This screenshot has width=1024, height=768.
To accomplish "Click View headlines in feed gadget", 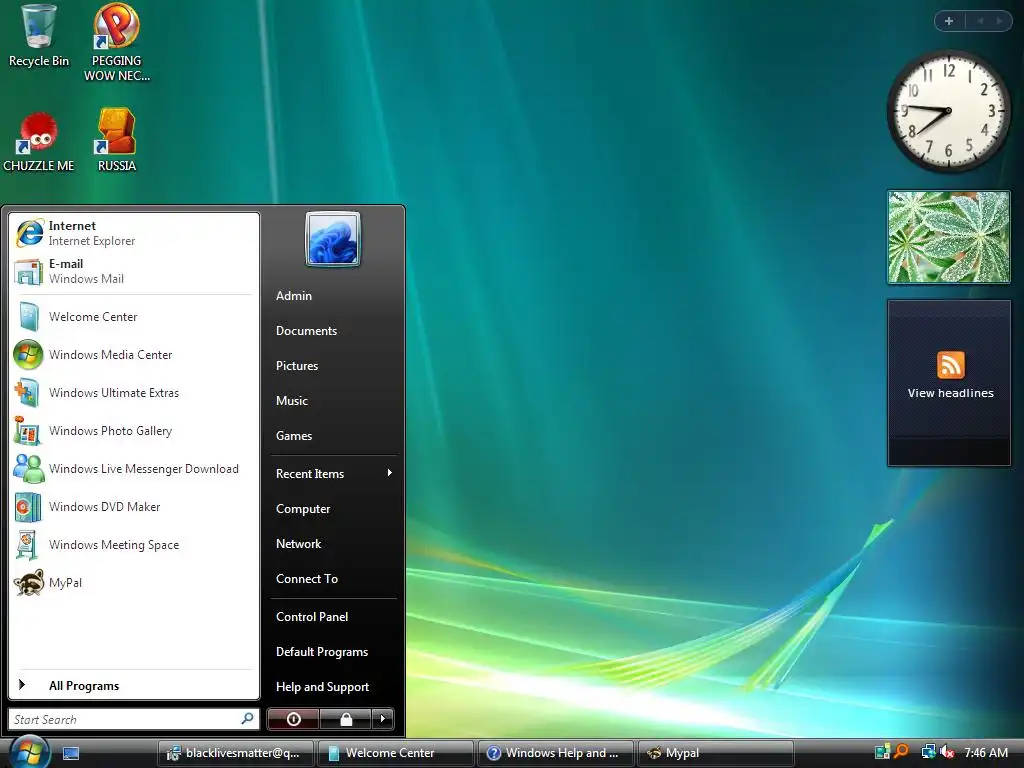I will click(950, 393).
